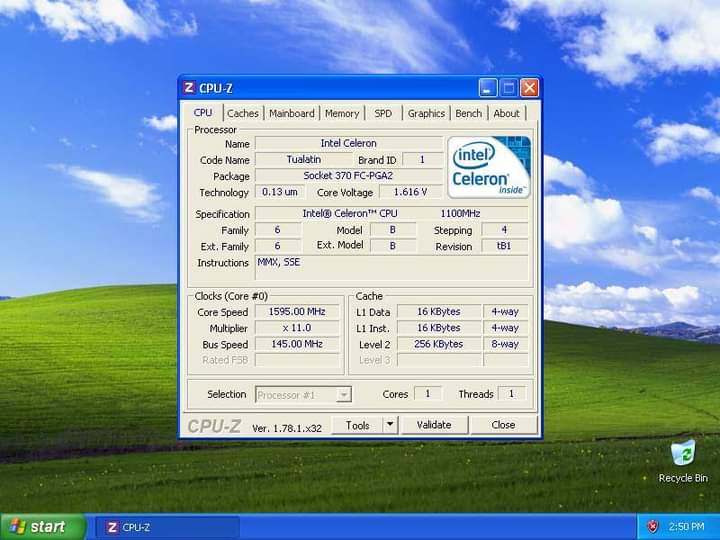Switch to the Mainboard tab
Viewport: 720px width, 540px height.
tap(291, 114)
